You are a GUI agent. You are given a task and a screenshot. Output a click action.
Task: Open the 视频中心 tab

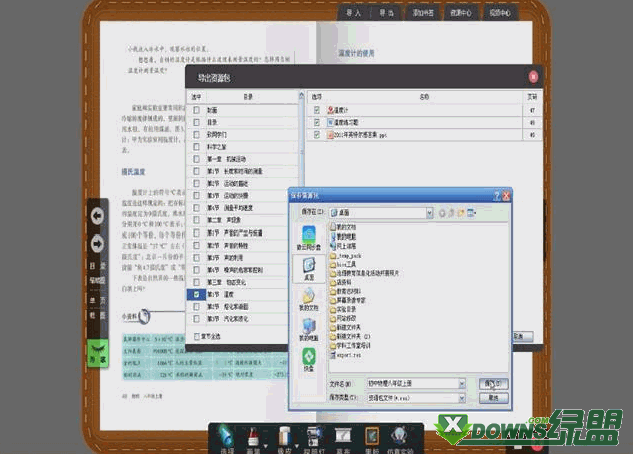pos(500,13)
